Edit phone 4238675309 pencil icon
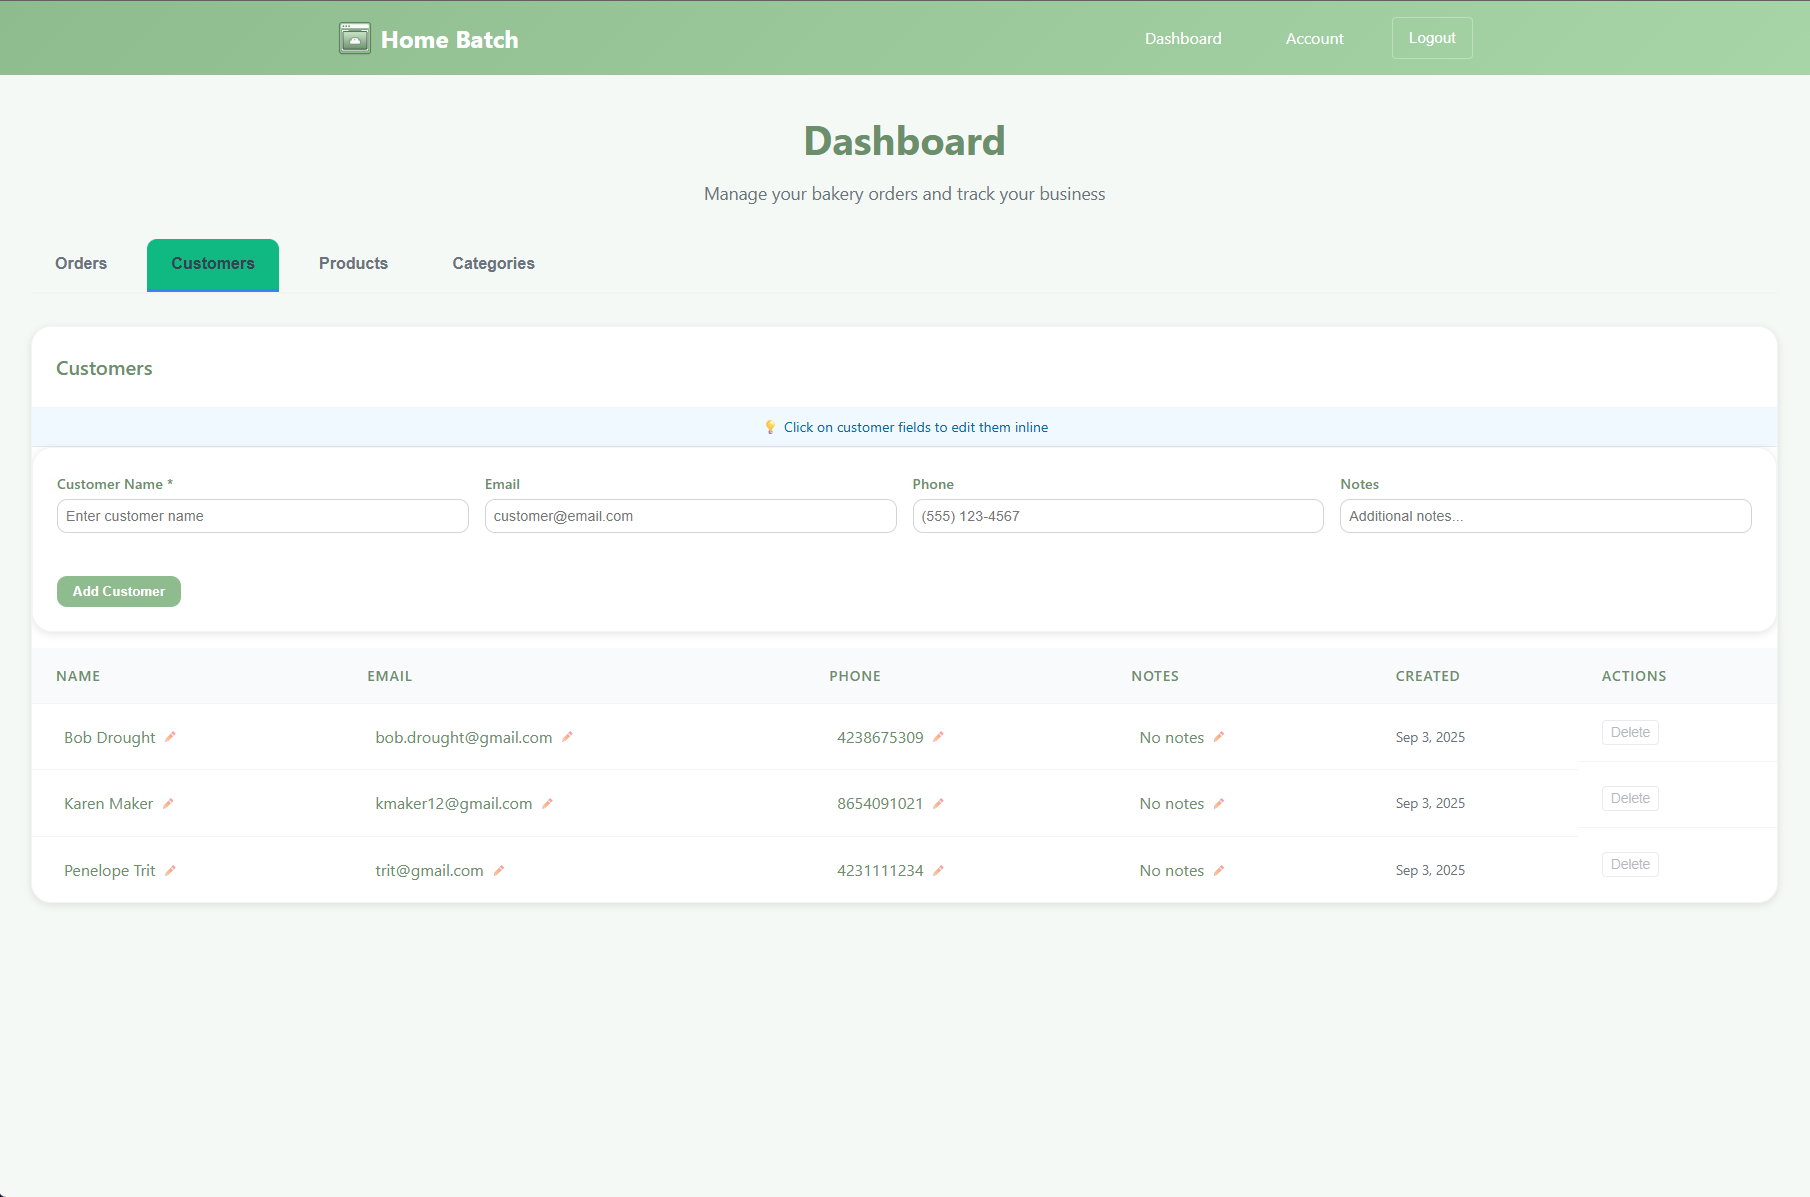This screenshot has height=1197, width=1810. tap(938, 737)
